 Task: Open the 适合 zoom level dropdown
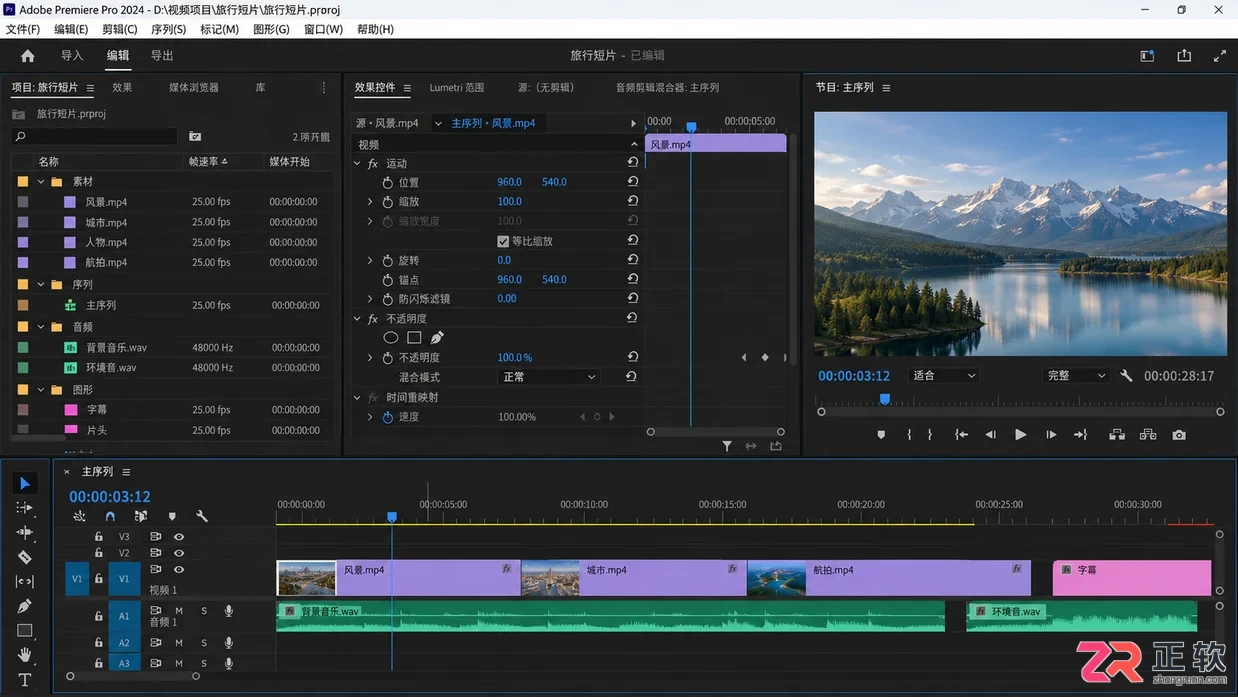point(944,376)
